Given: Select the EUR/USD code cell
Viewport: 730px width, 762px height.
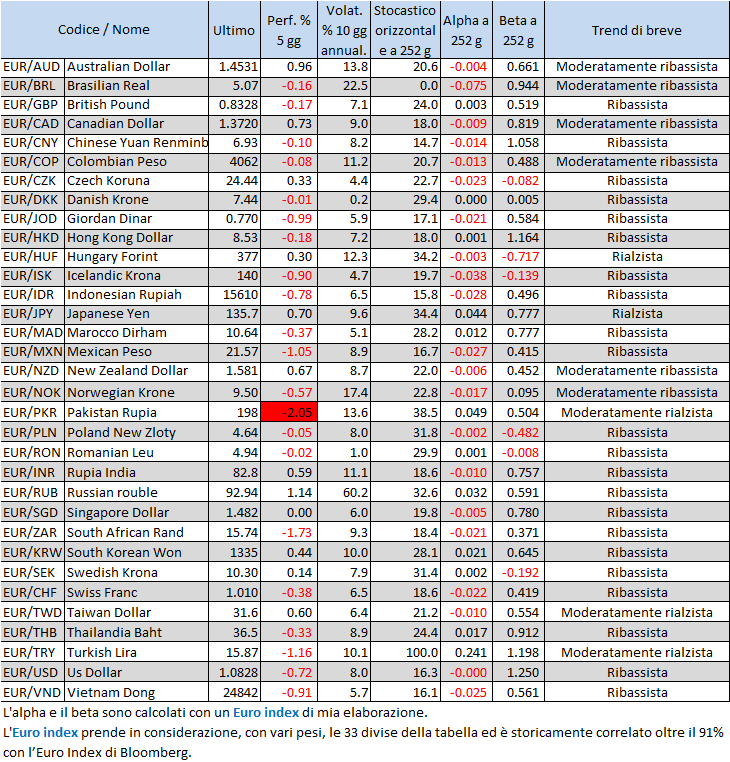Looking at the screenshot, I should [x=32, y=672].
